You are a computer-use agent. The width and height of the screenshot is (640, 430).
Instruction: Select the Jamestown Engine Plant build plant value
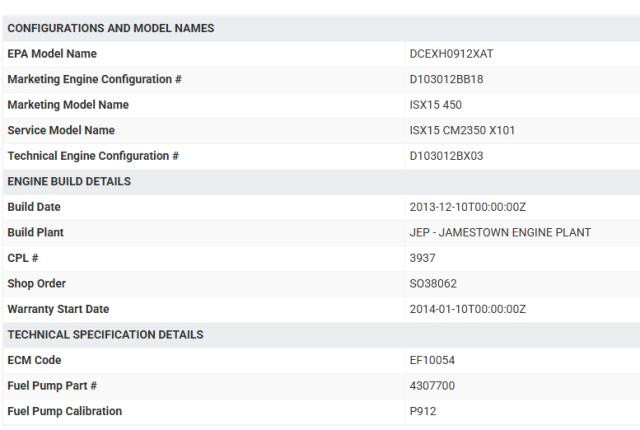pos(500,233)
